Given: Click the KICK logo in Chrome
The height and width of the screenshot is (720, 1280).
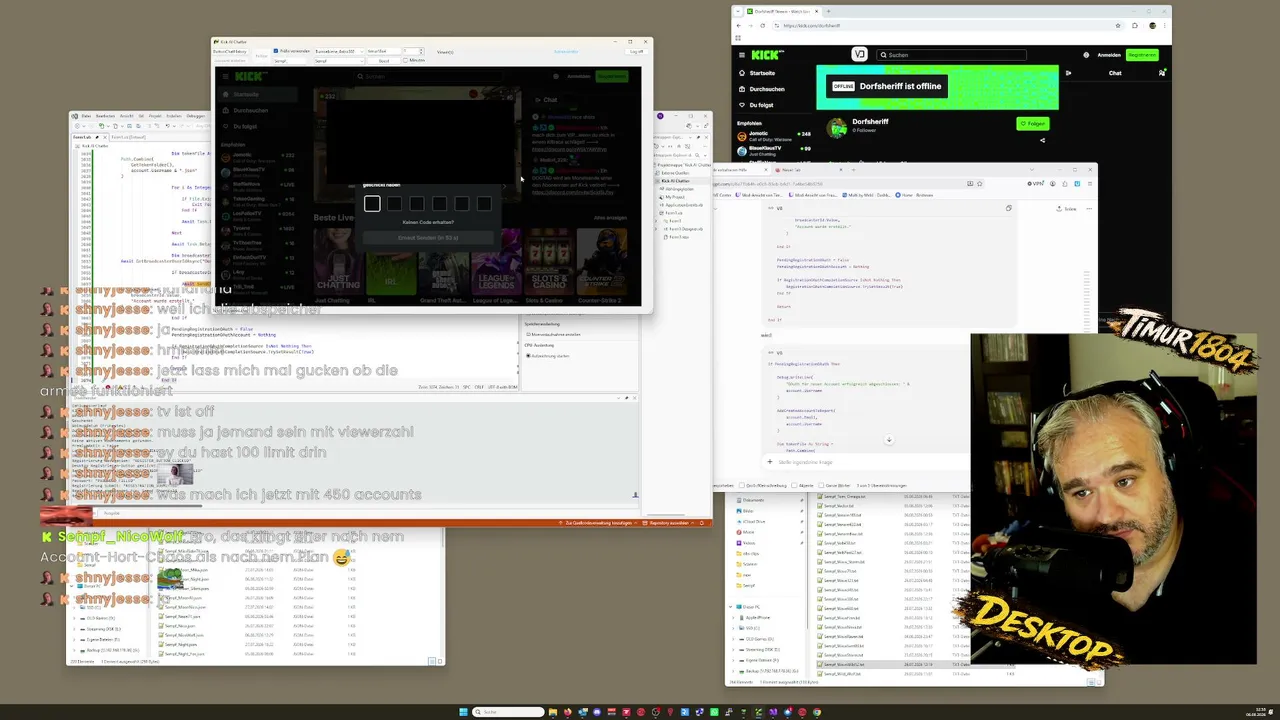Looking at the screenshot, I should (766, 55).
